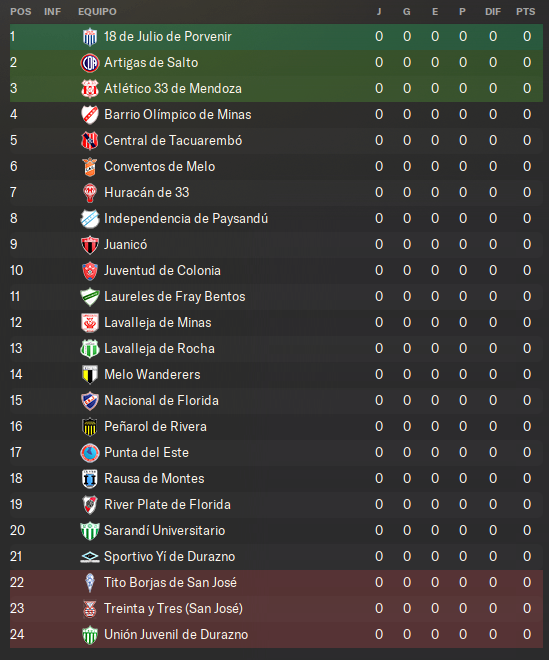The width and height of the screenshot is (549, 660).
Task: Click the Melo Wanderers shield icon
Action: tap(90, 375)
